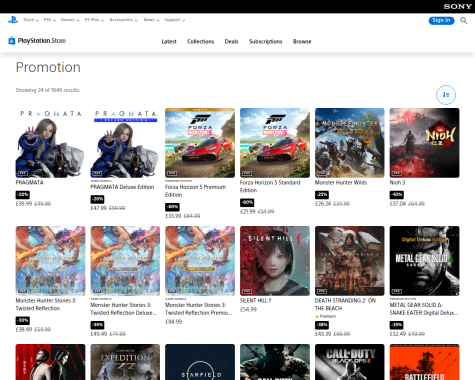Image resolution: width=475 pixels, height=380 pixels.
Task: Click the Premium label under DEATH STRANDING 2
Action: point(325,316)
